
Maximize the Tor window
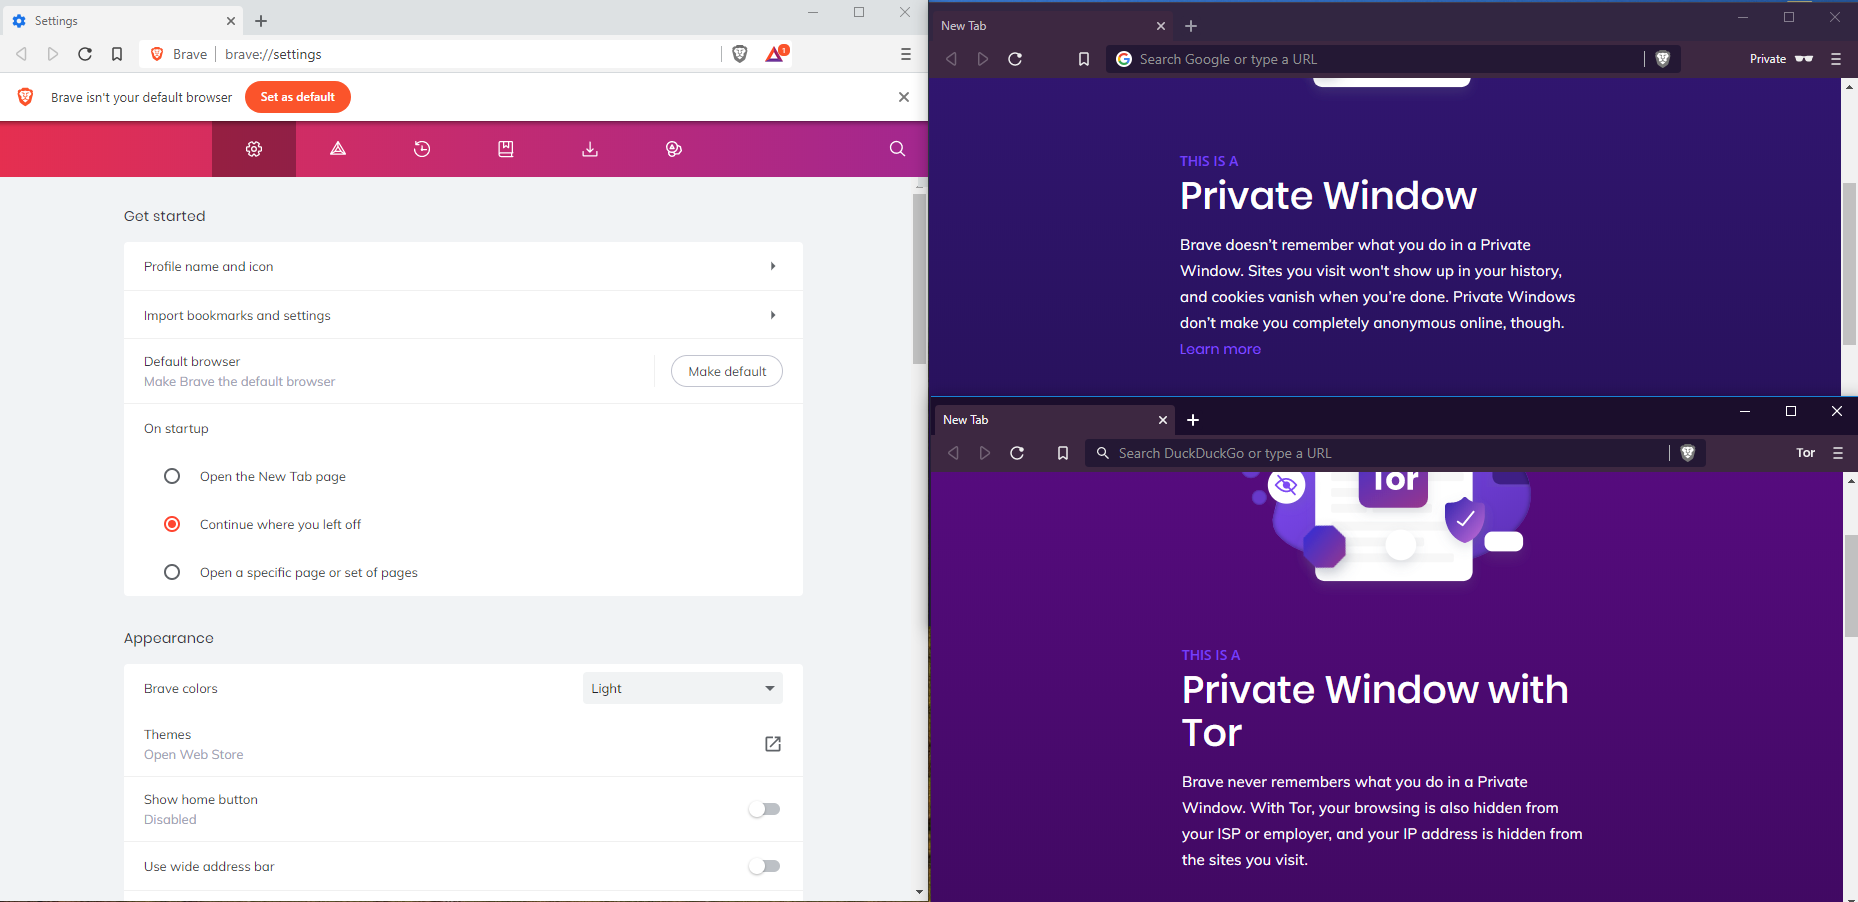tap(1791, 411)
